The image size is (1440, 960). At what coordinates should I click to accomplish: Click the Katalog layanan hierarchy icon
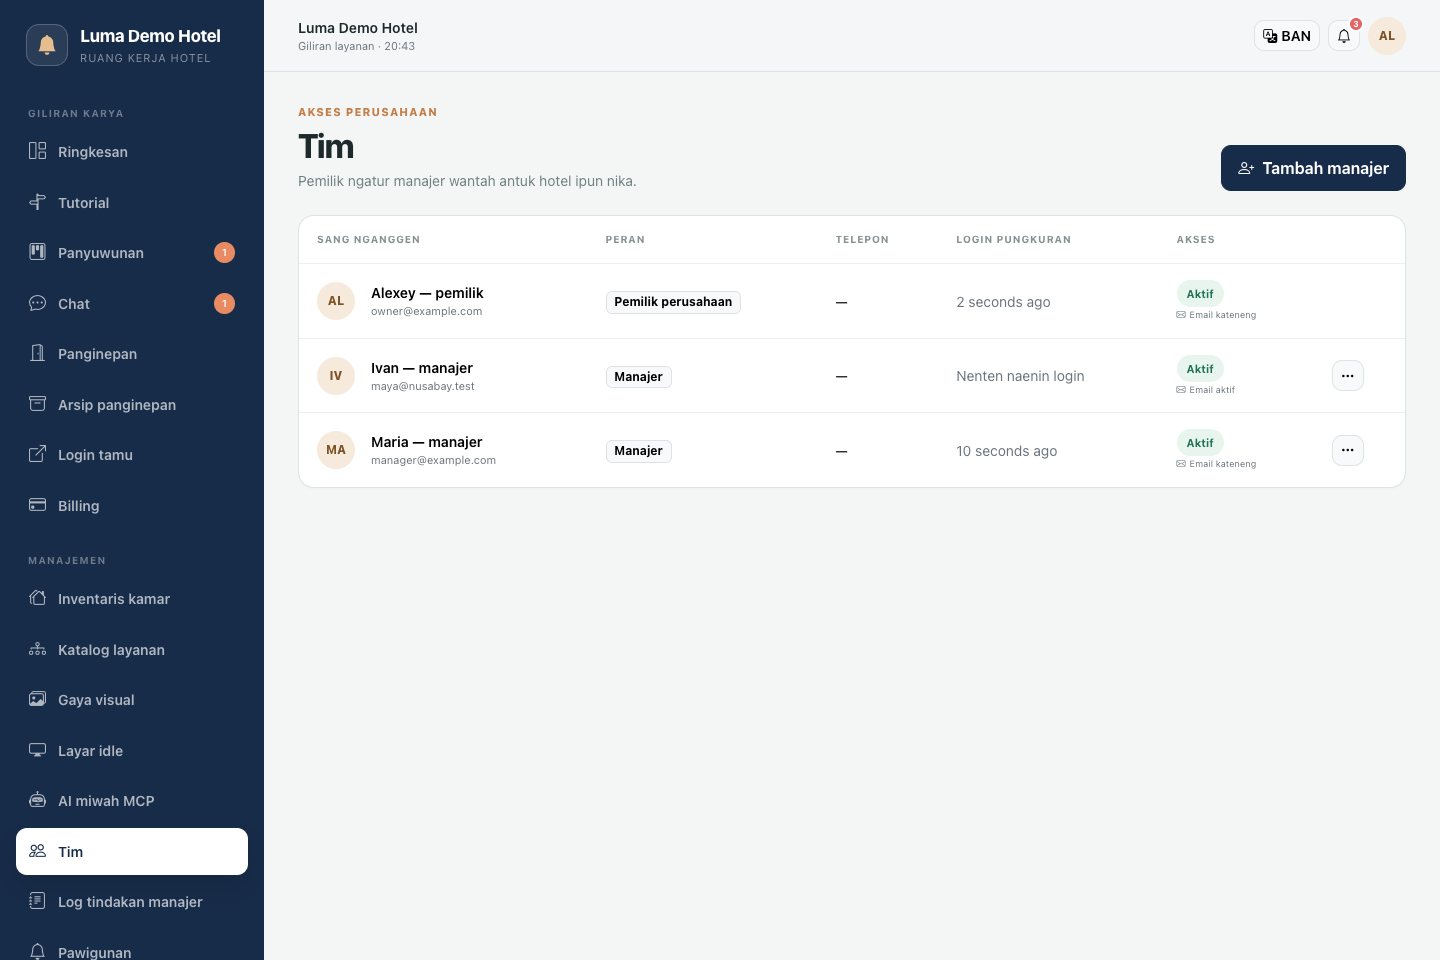(37, 649)
